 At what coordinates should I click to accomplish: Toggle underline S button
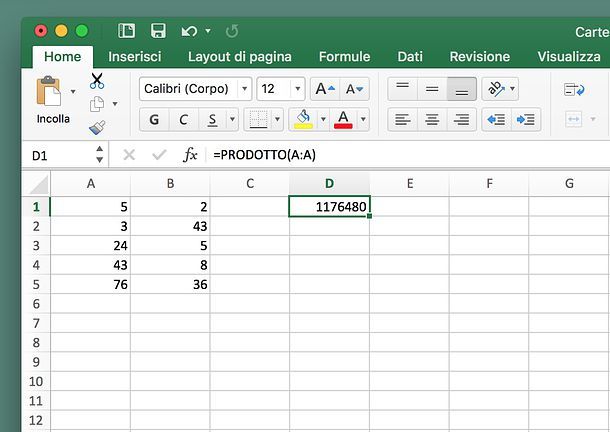(212, 119)
